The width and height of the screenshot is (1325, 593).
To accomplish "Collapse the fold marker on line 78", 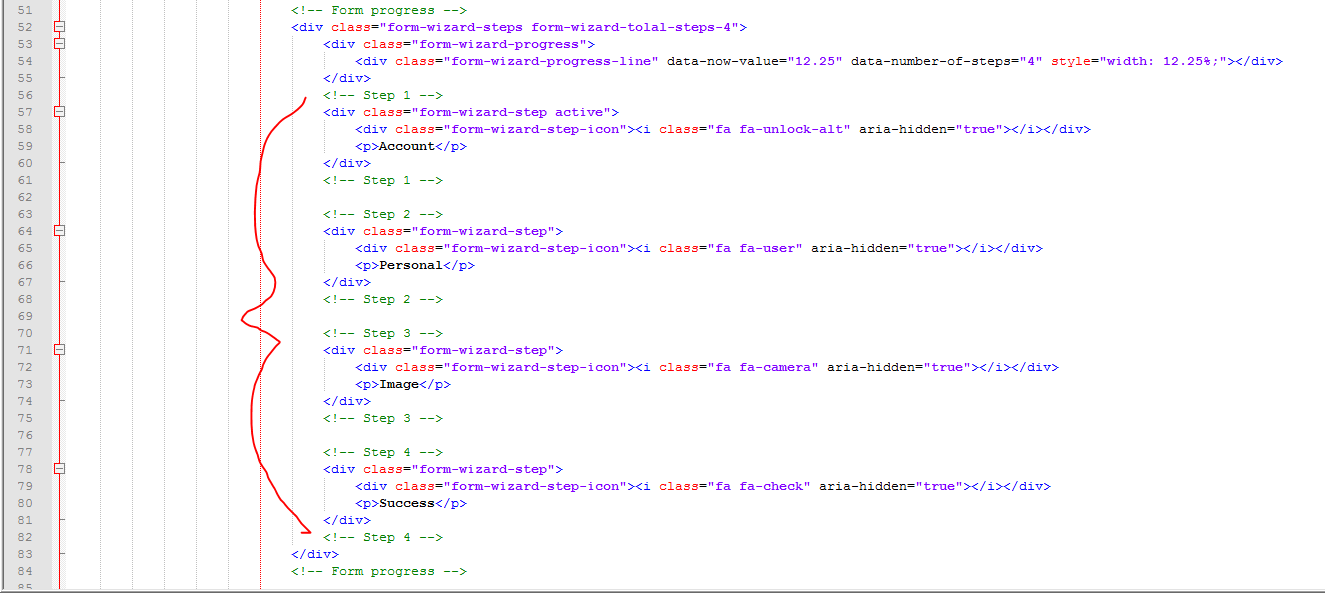I will pos(59,469).
